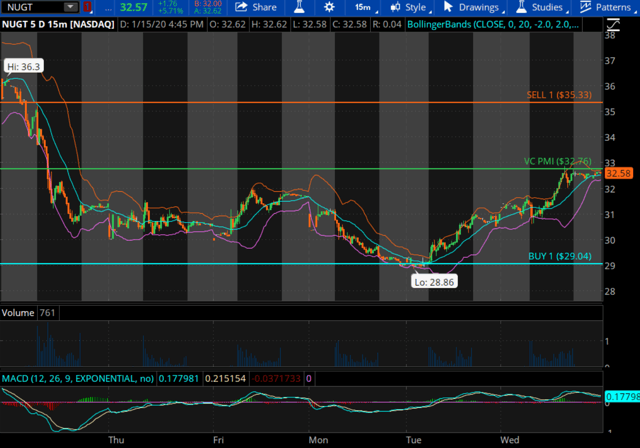This screenshot has height=448, width=640.
Task: Click the MACD (12, 26, 9, EXPONENTIAL) label
Action: [x=78, y=379]
